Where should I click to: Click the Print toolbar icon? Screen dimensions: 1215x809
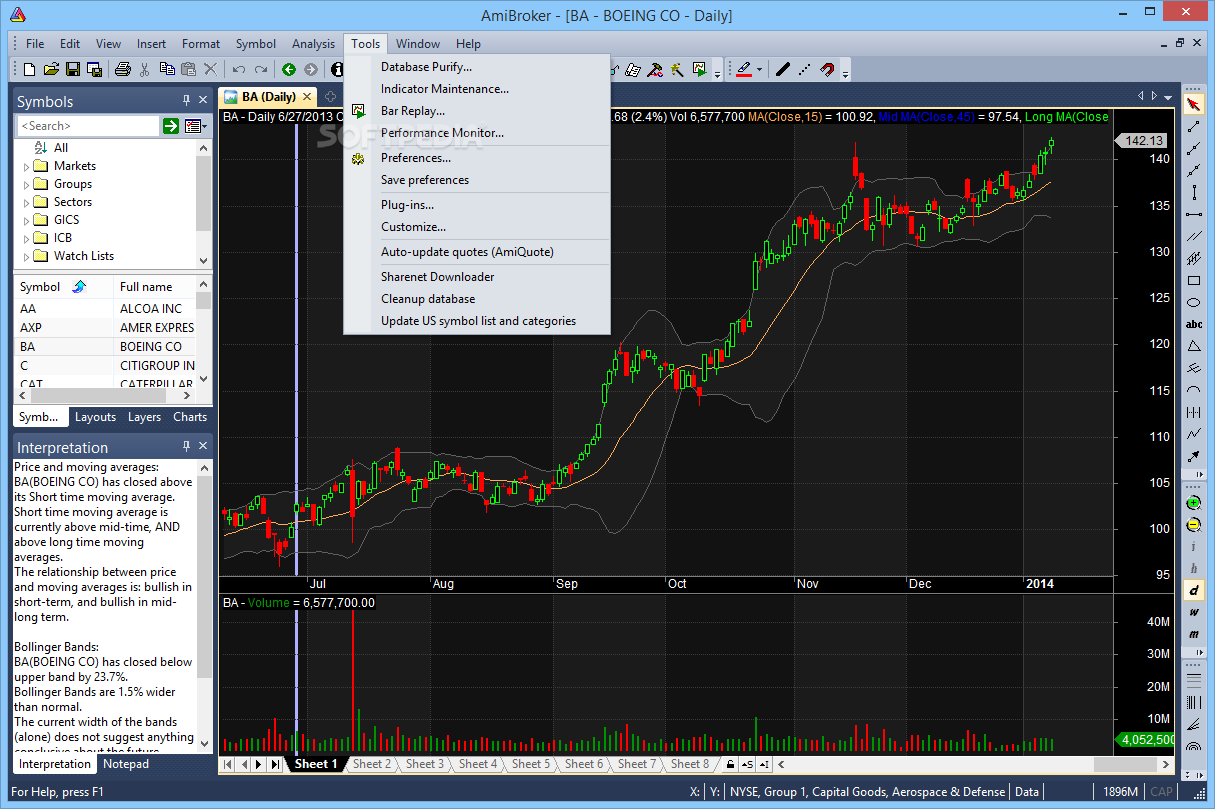coord(123,69)
